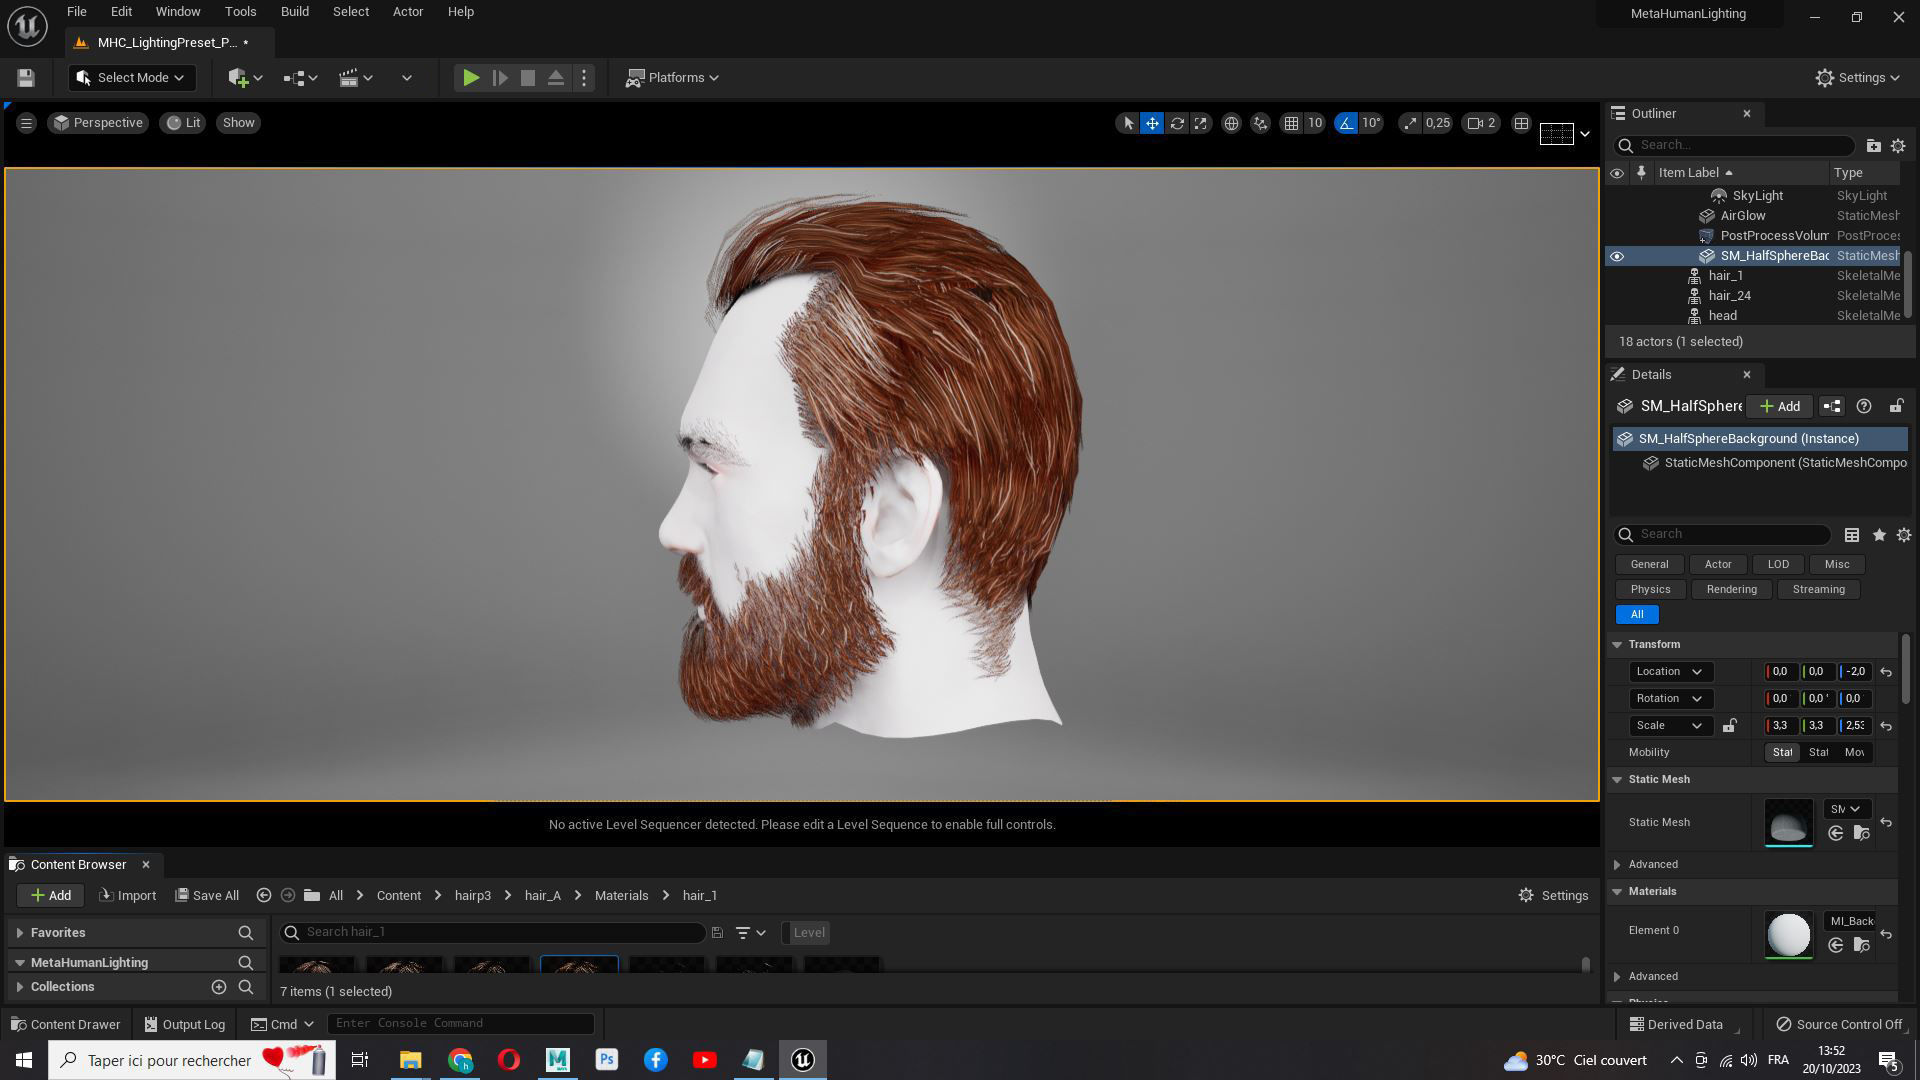
Task: Open the Details help icon
Action: pyautogui.click(x=1864, y=406)
